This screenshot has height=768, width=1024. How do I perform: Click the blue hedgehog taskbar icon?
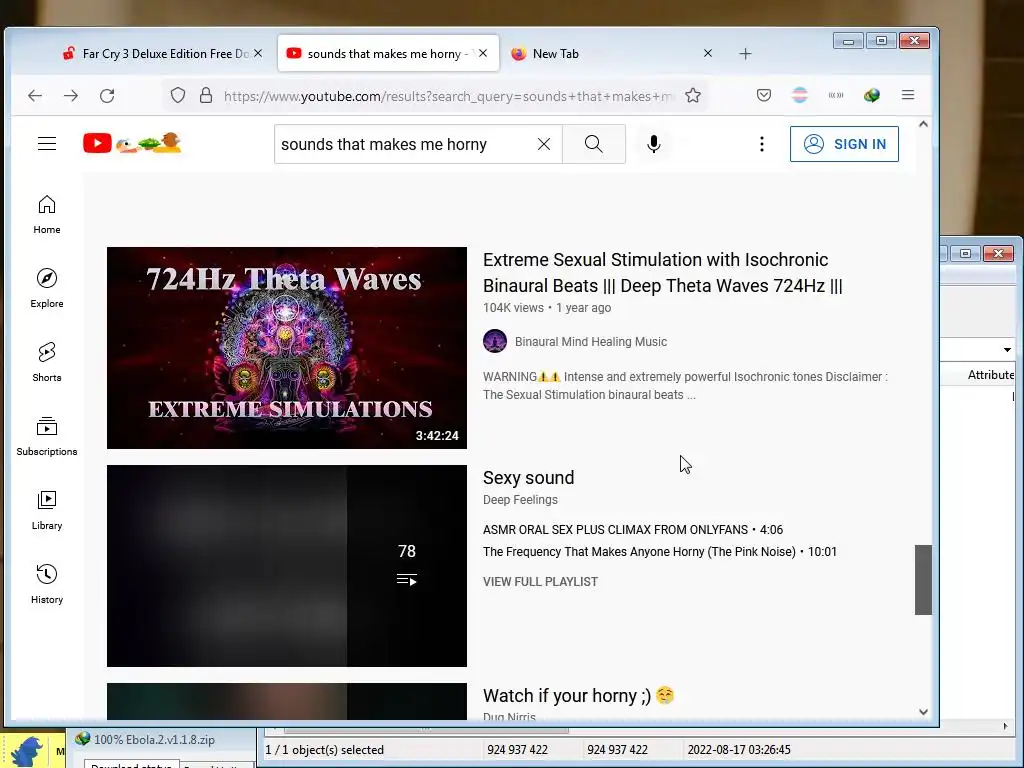(27, 751)
